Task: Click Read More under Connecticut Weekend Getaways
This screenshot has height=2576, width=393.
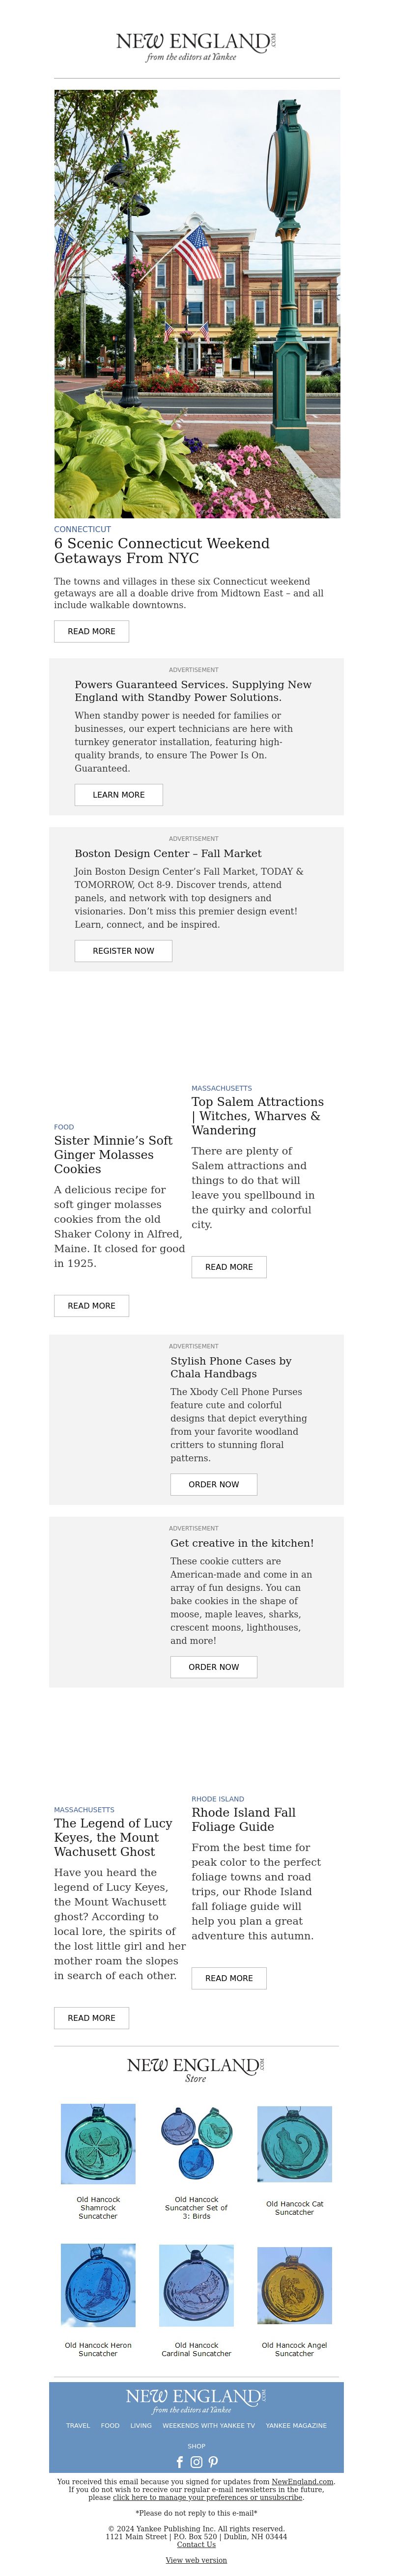Action: [91, 631]
